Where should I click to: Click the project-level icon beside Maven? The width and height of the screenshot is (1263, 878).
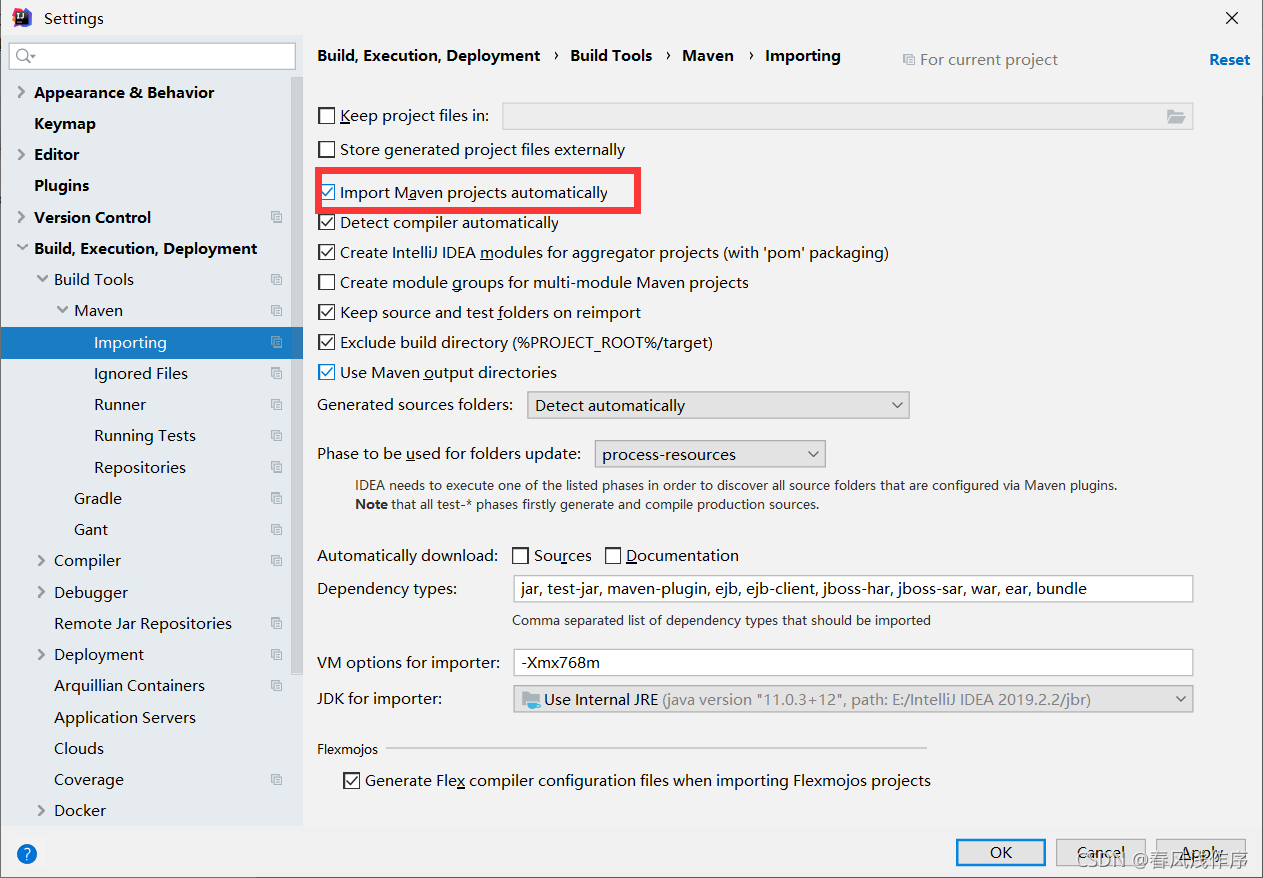point(277,310)
